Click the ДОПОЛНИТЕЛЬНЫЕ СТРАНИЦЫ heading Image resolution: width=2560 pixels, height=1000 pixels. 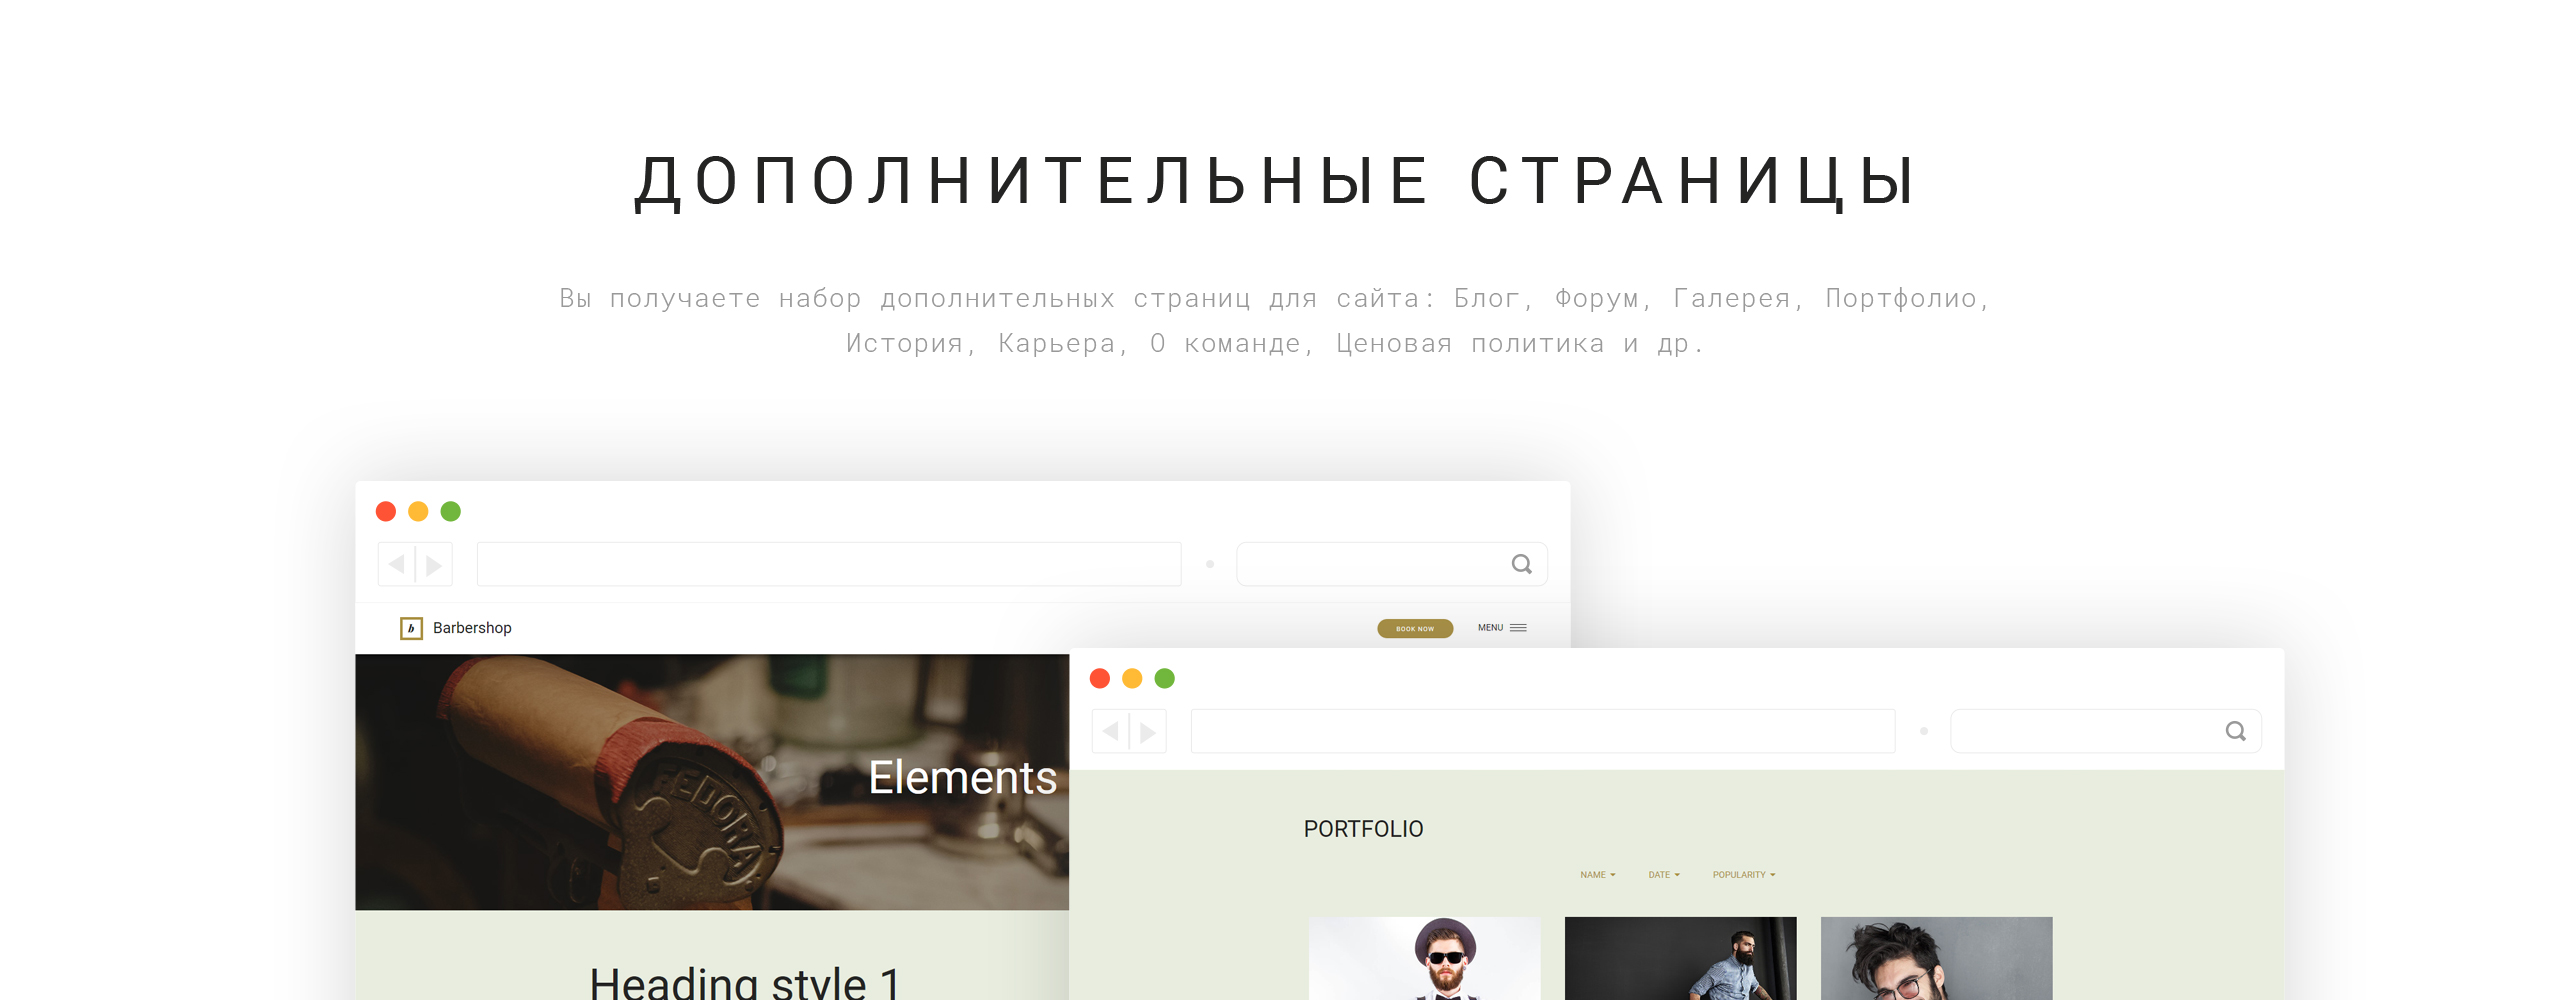pyautogui.click(x=1276, y=182)
